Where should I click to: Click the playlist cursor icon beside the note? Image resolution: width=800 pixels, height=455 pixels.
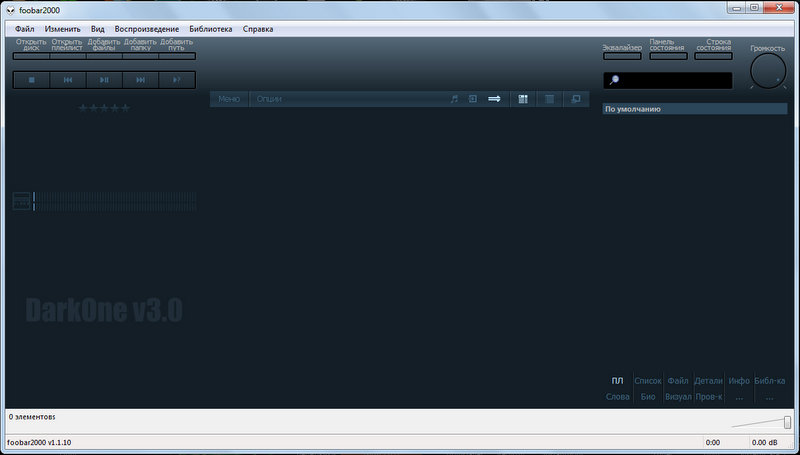(473, 99)
